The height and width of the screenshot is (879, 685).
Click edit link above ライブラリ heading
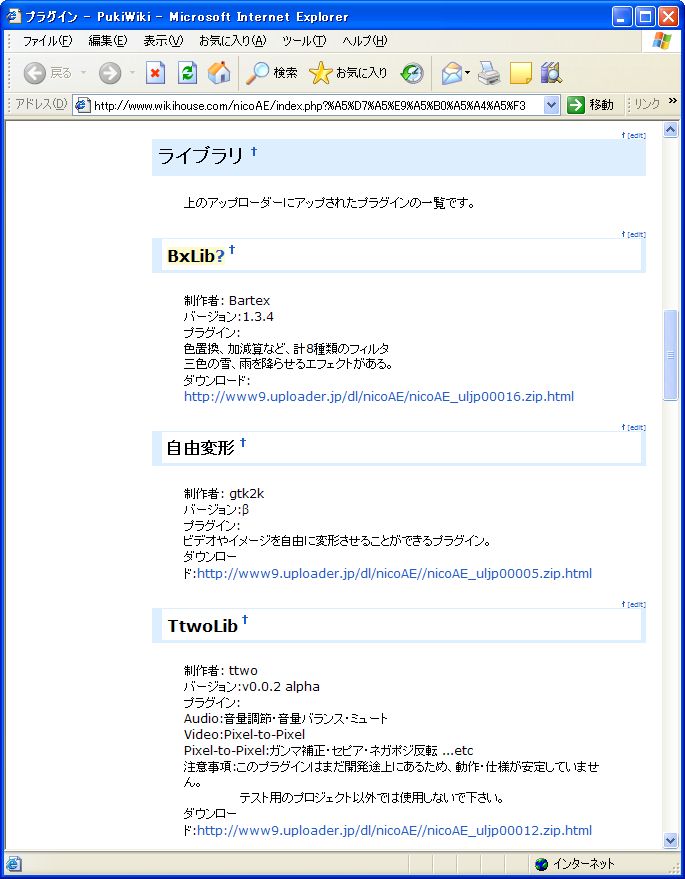click(x=636, y=135)
